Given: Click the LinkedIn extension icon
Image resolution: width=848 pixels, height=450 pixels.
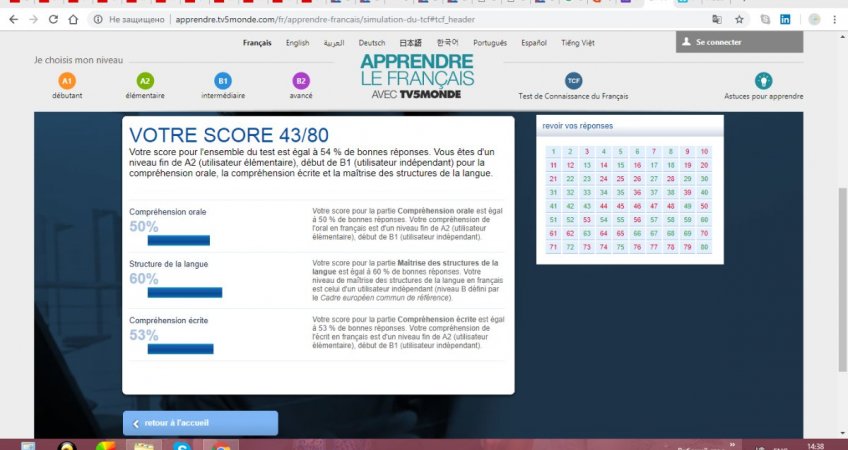Looking at the screenshot, I should tap(785, 19).
